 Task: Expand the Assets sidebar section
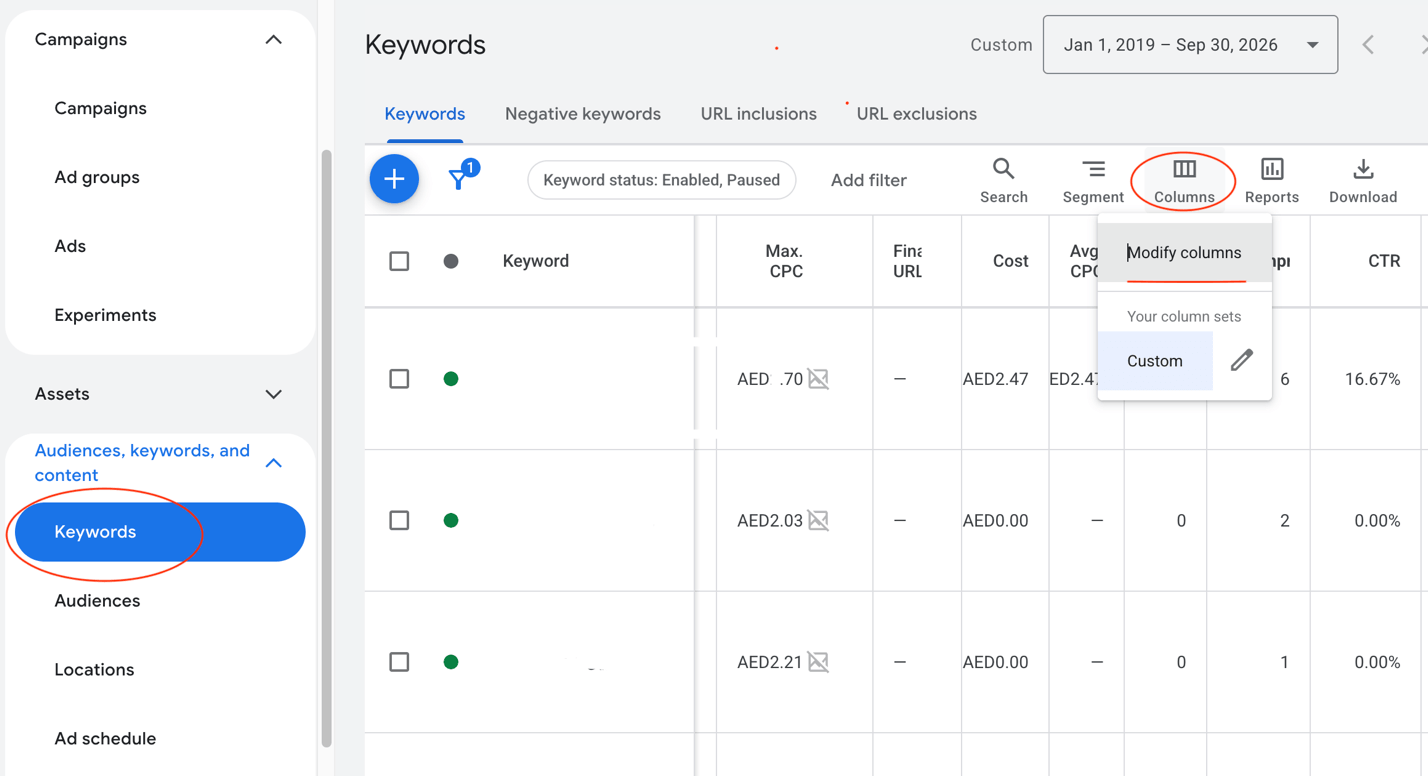(x=273, y=394)
